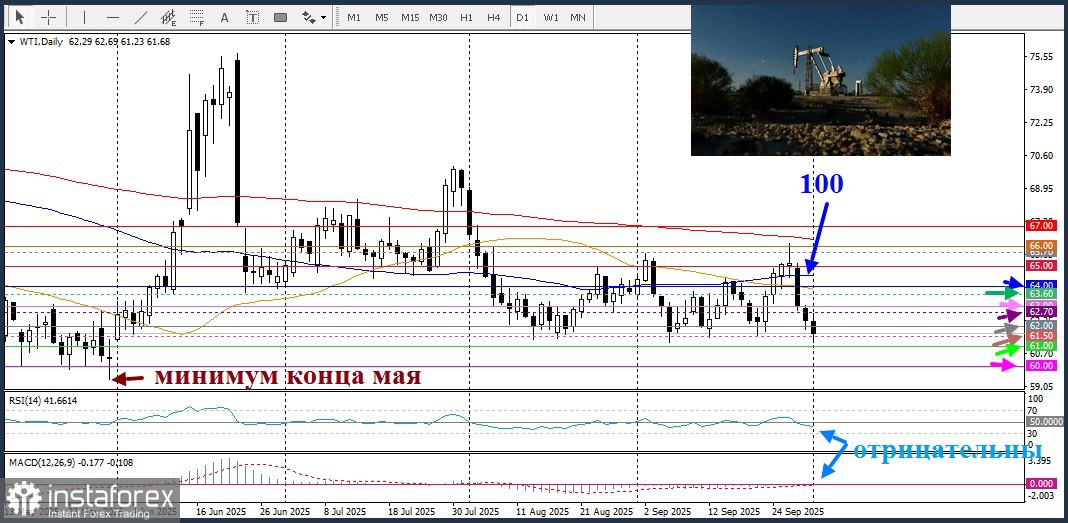
Task: Choose the horizontal line drawing tool
Action: pyautogui.click(x=112, y=17)
